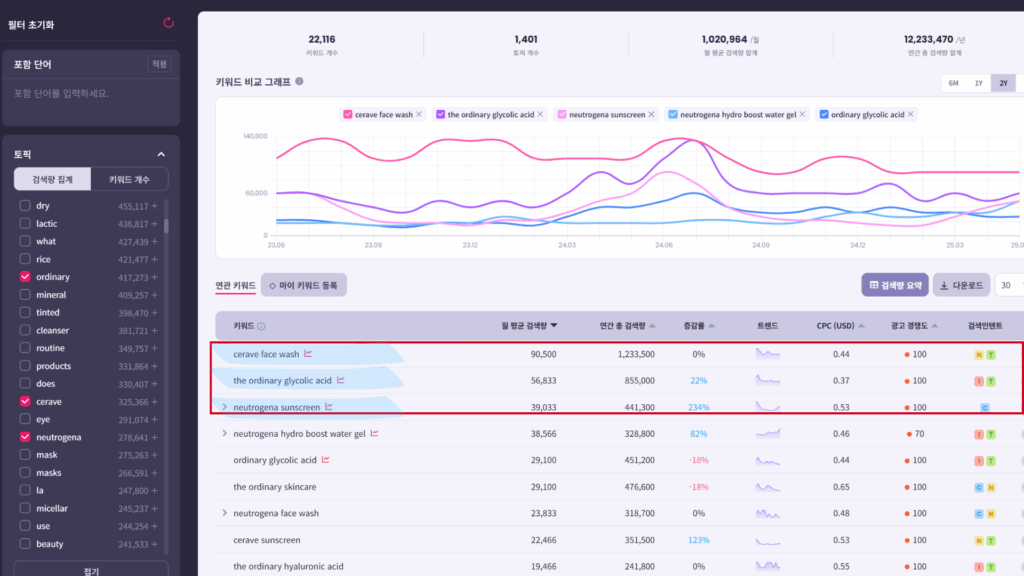This screenshot has width=1024, height=576.
Task: Remove cerave face wash chip with X
Action: (x=420, y=115)
